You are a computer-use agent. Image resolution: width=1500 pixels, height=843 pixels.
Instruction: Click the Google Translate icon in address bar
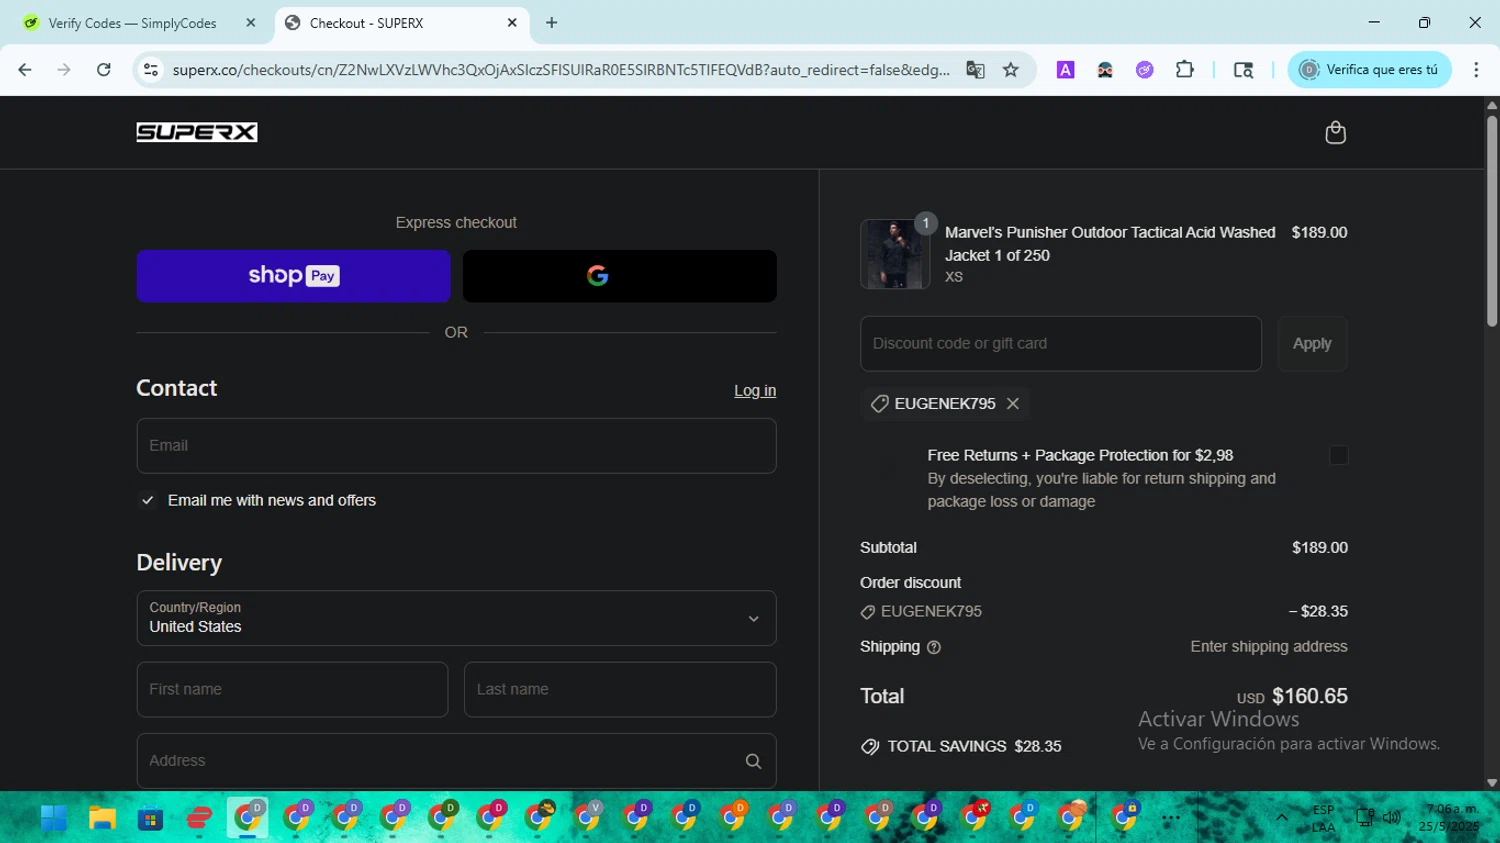click(x=975, y=70)
